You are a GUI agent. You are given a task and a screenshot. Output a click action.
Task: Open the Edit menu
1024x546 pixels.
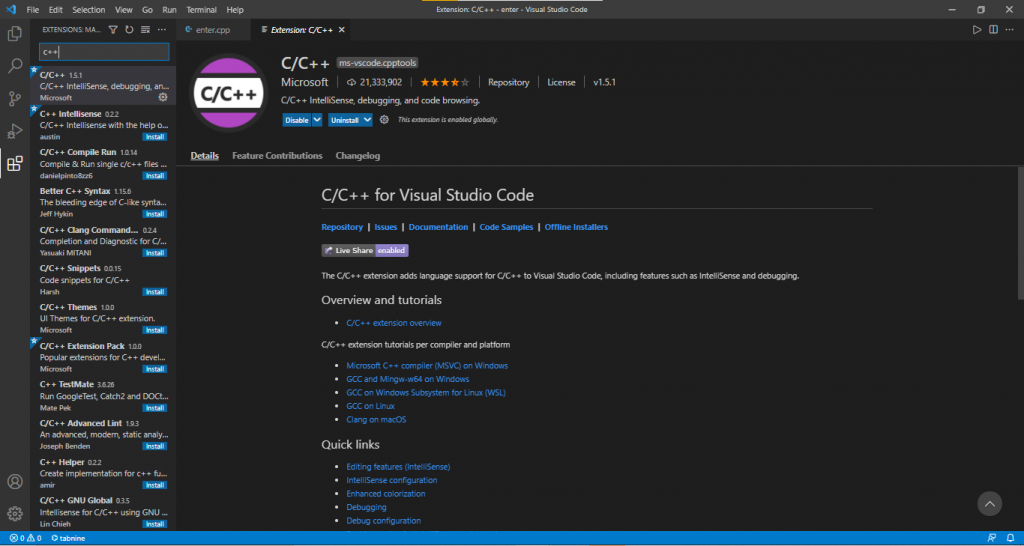[x=56, y=10]
